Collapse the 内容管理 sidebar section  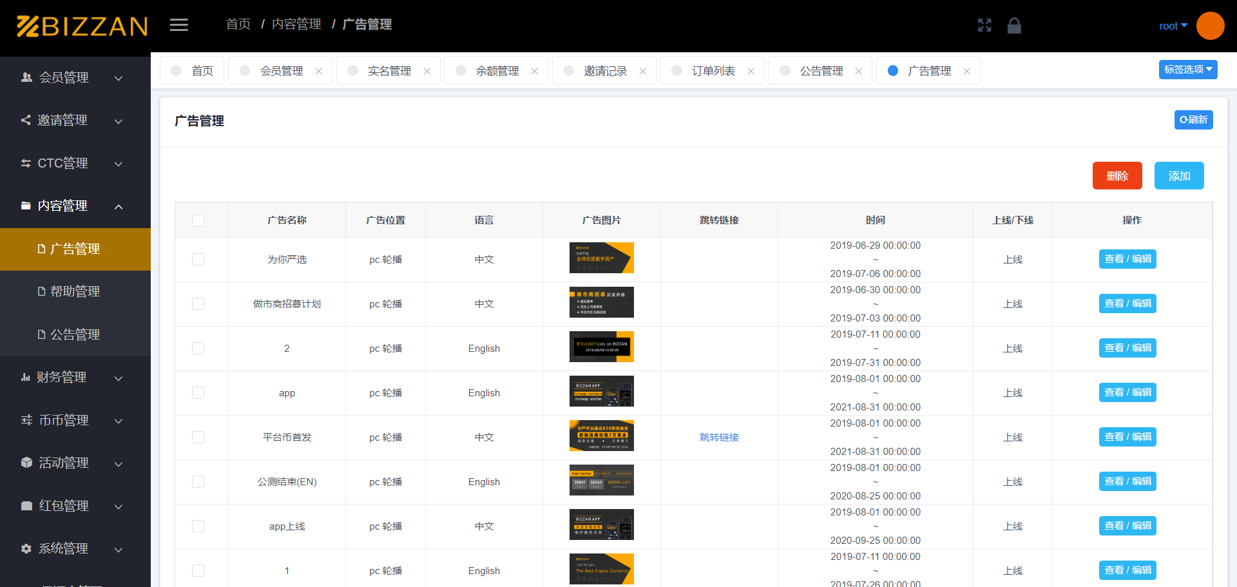[x=75, y=205]
